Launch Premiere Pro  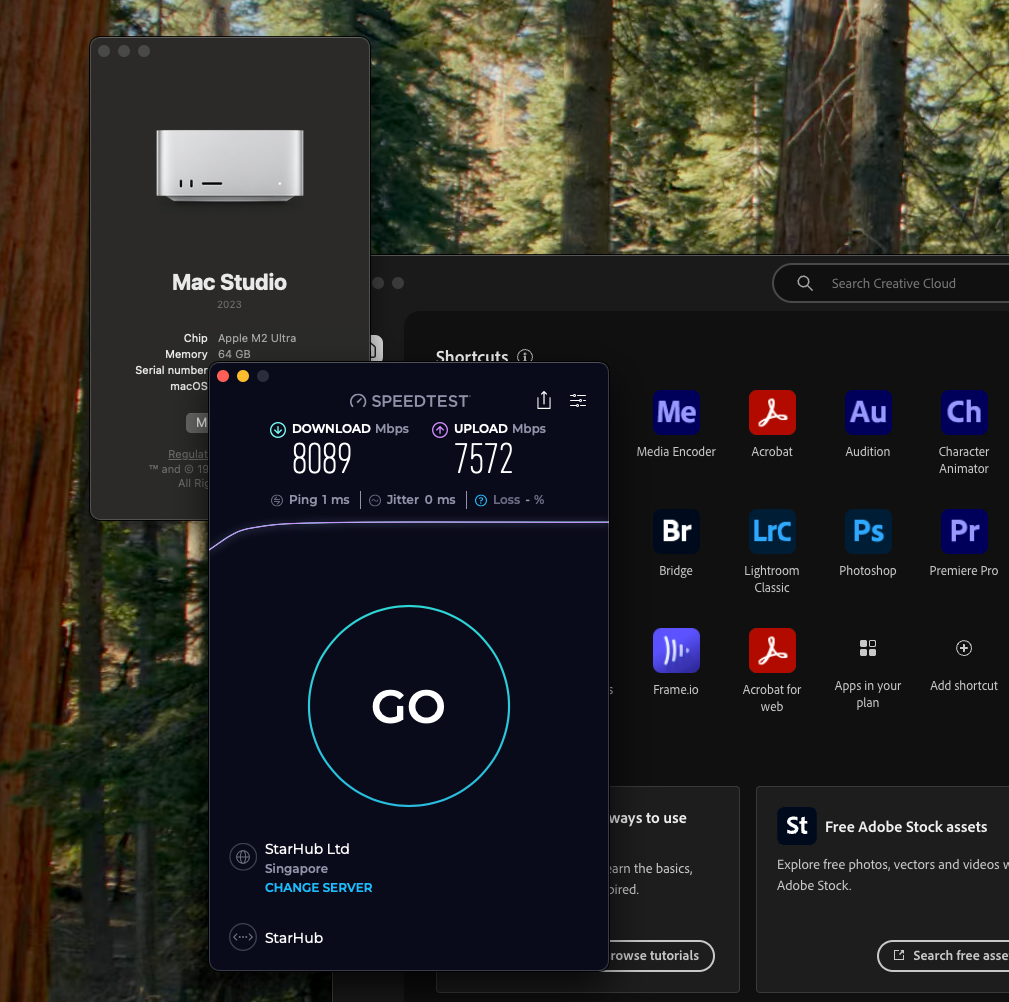[x=963, y=532]
